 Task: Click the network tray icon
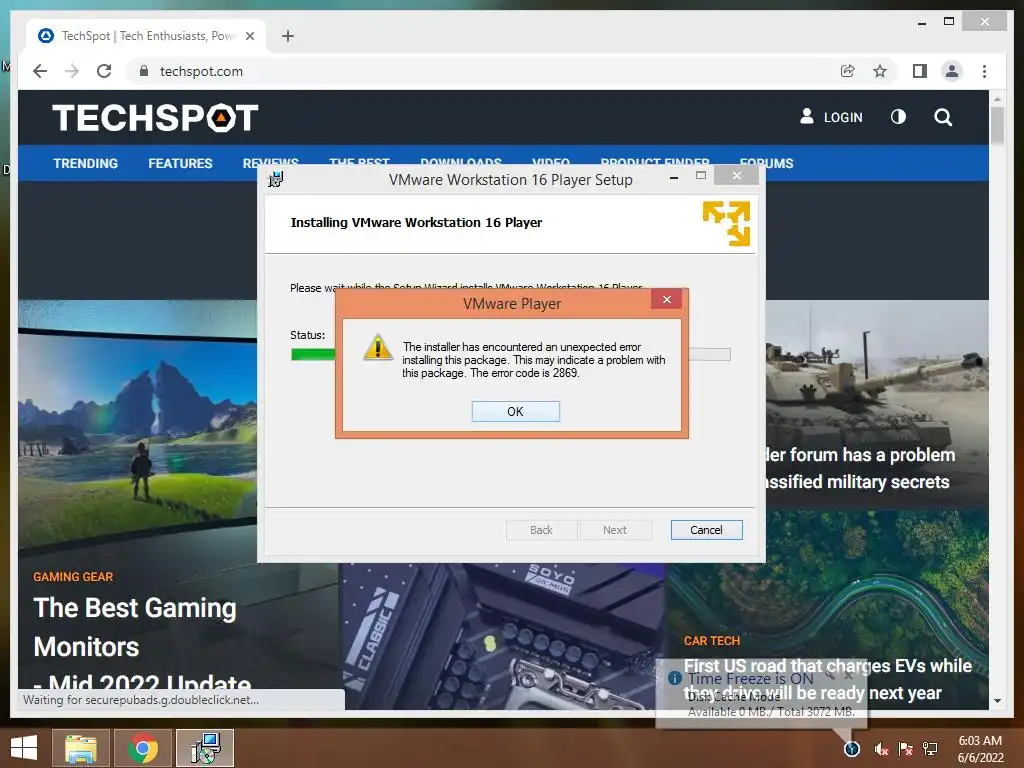pos(930,749)
